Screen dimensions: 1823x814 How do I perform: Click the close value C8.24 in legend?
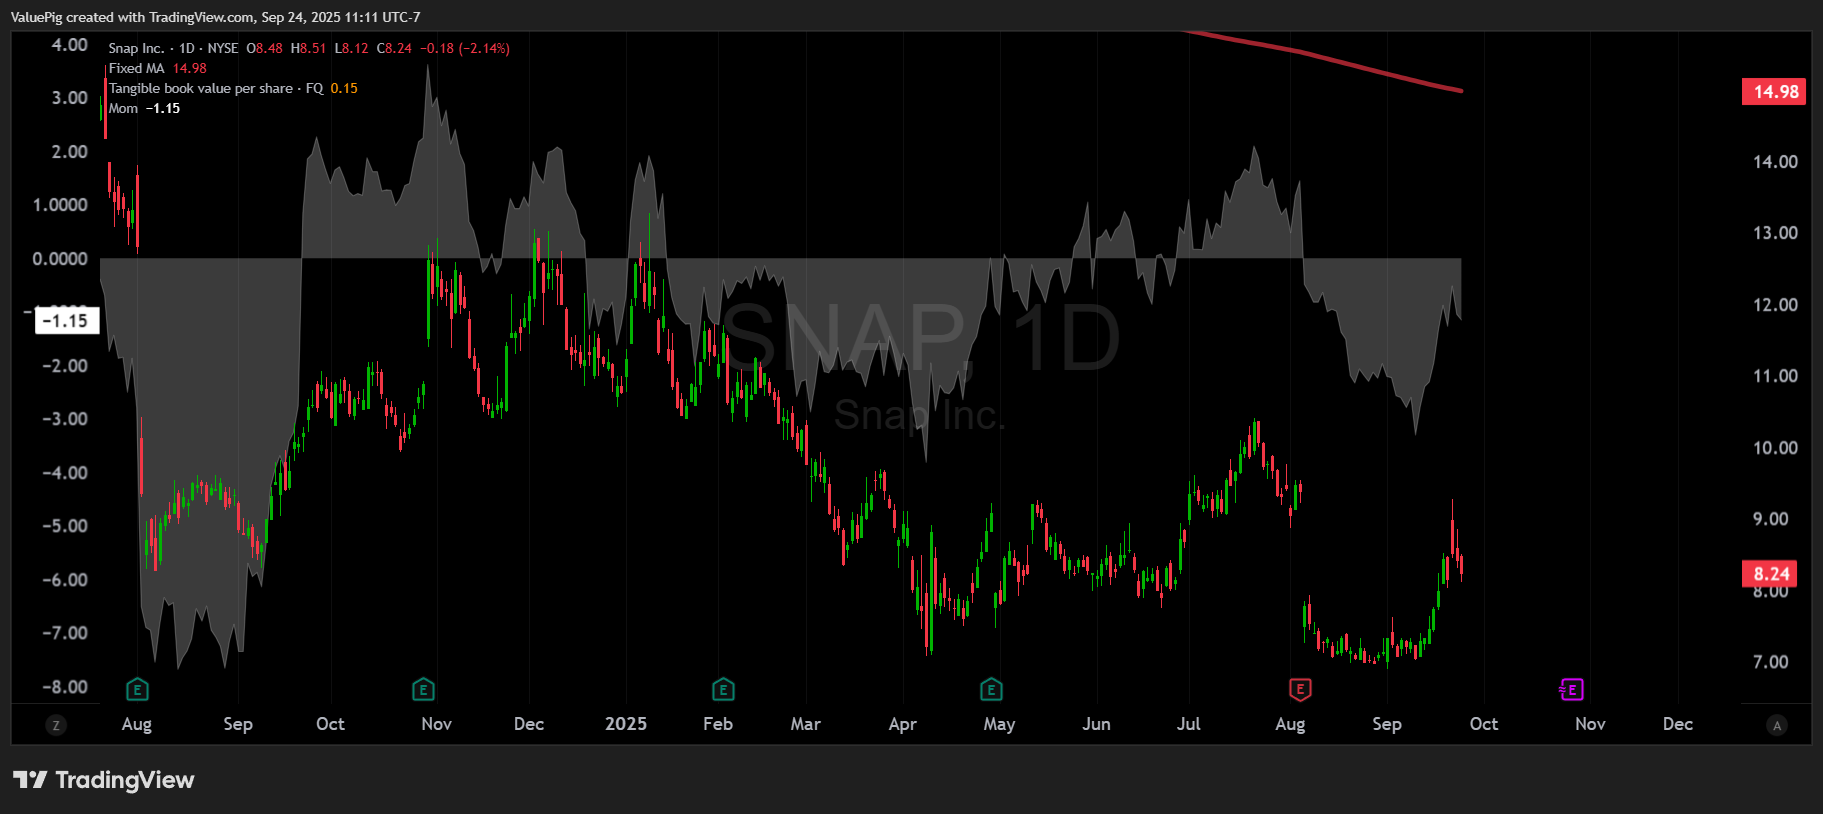394,48
